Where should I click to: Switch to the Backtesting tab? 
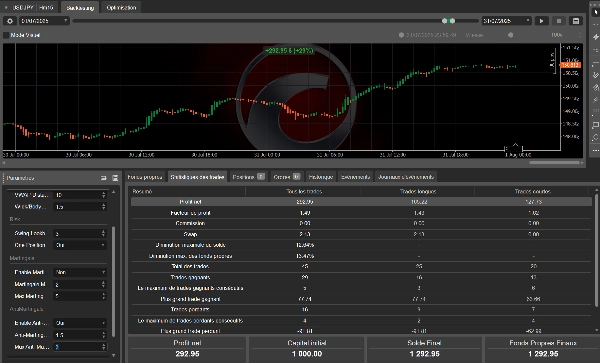(x=80, y=8)
